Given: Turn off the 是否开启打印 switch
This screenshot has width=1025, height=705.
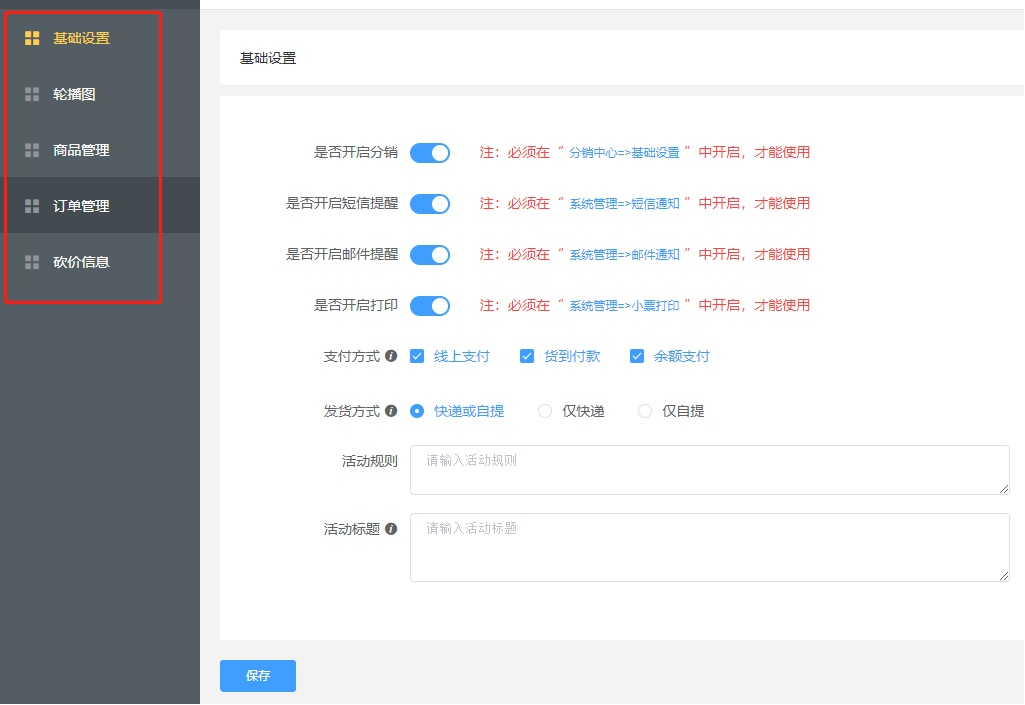Looking at the screenshot, I should click(429, 305).
